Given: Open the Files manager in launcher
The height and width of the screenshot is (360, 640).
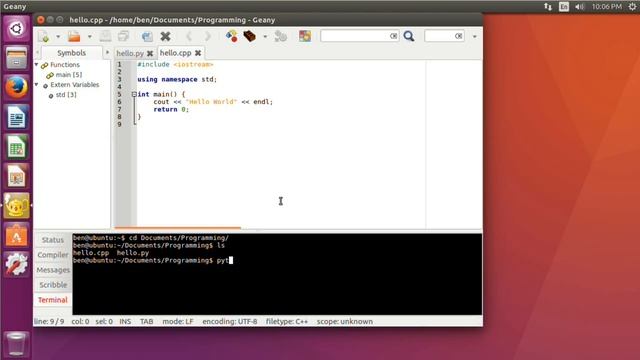Looking at the screenshot, I should pos(16,58).
